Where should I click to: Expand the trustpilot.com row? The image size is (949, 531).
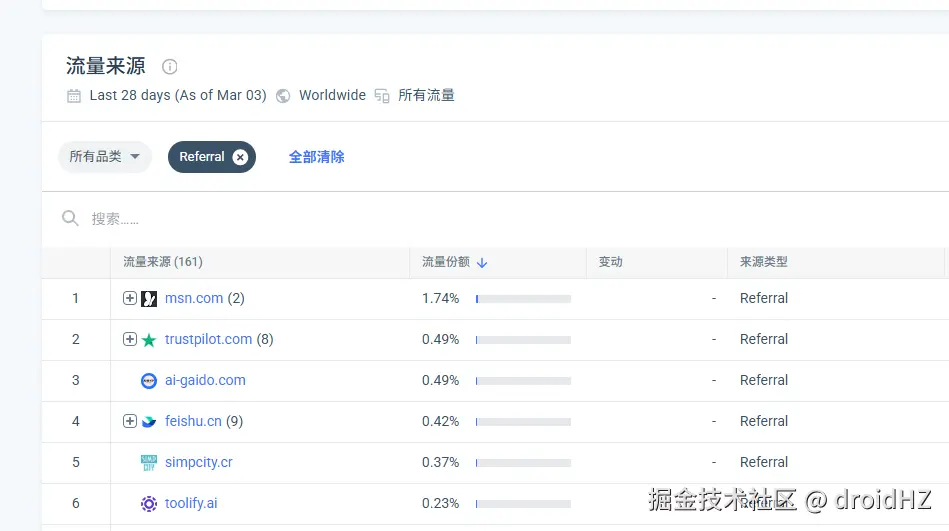(x=130, y=339)
